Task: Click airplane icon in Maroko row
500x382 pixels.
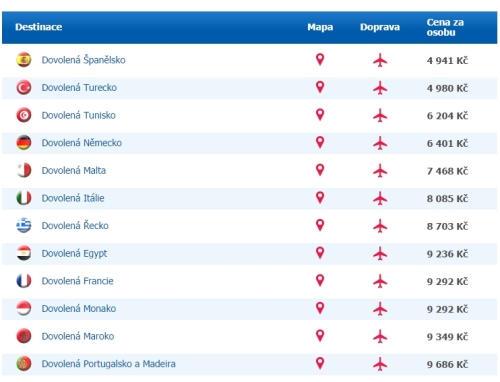Action: coord(380,337)
